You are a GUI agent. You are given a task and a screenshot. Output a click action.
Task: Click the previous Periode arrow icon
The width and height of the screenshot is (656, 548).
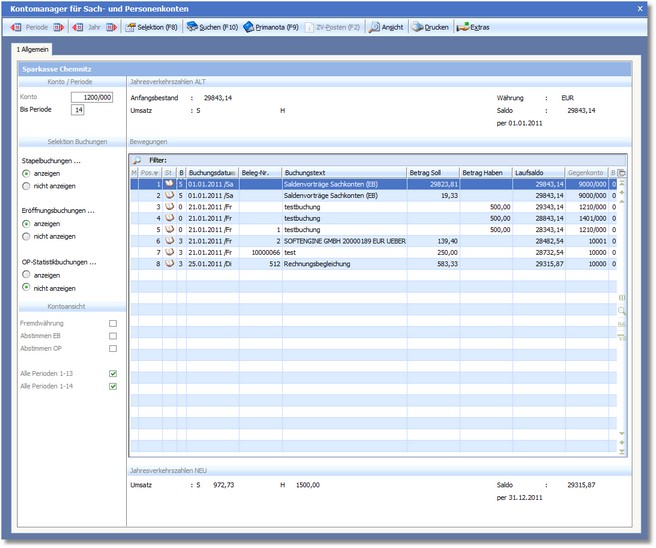(x=16, y=27)
